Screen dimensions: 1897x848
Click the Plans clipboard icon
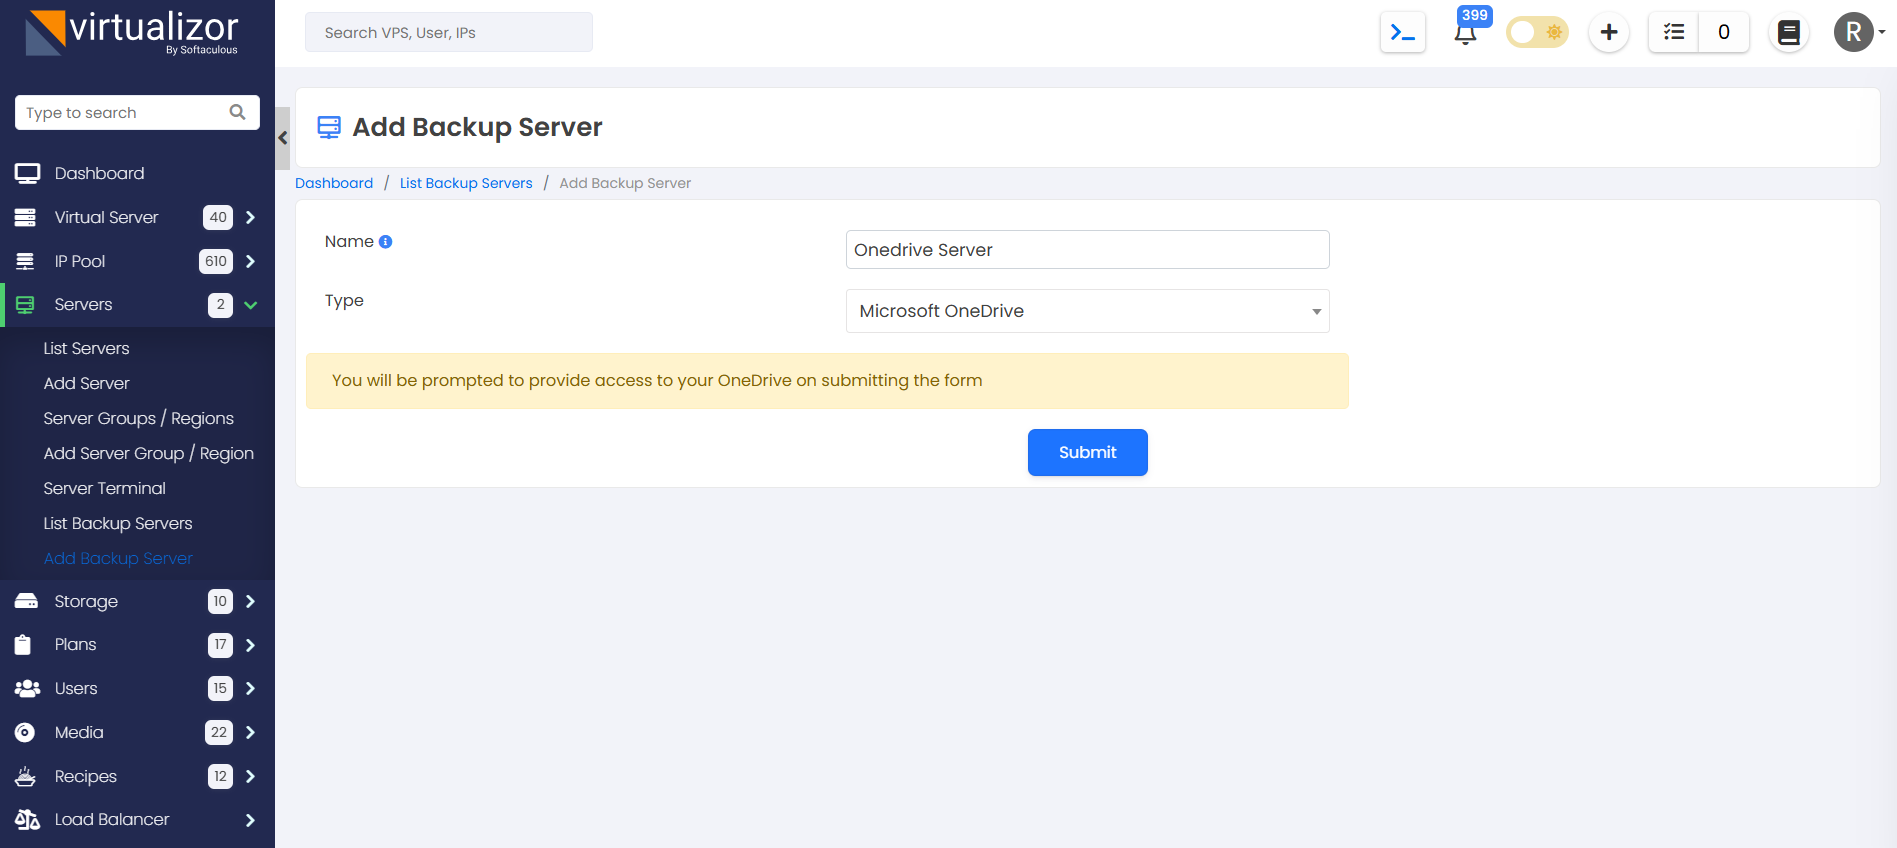click(23, 645)
